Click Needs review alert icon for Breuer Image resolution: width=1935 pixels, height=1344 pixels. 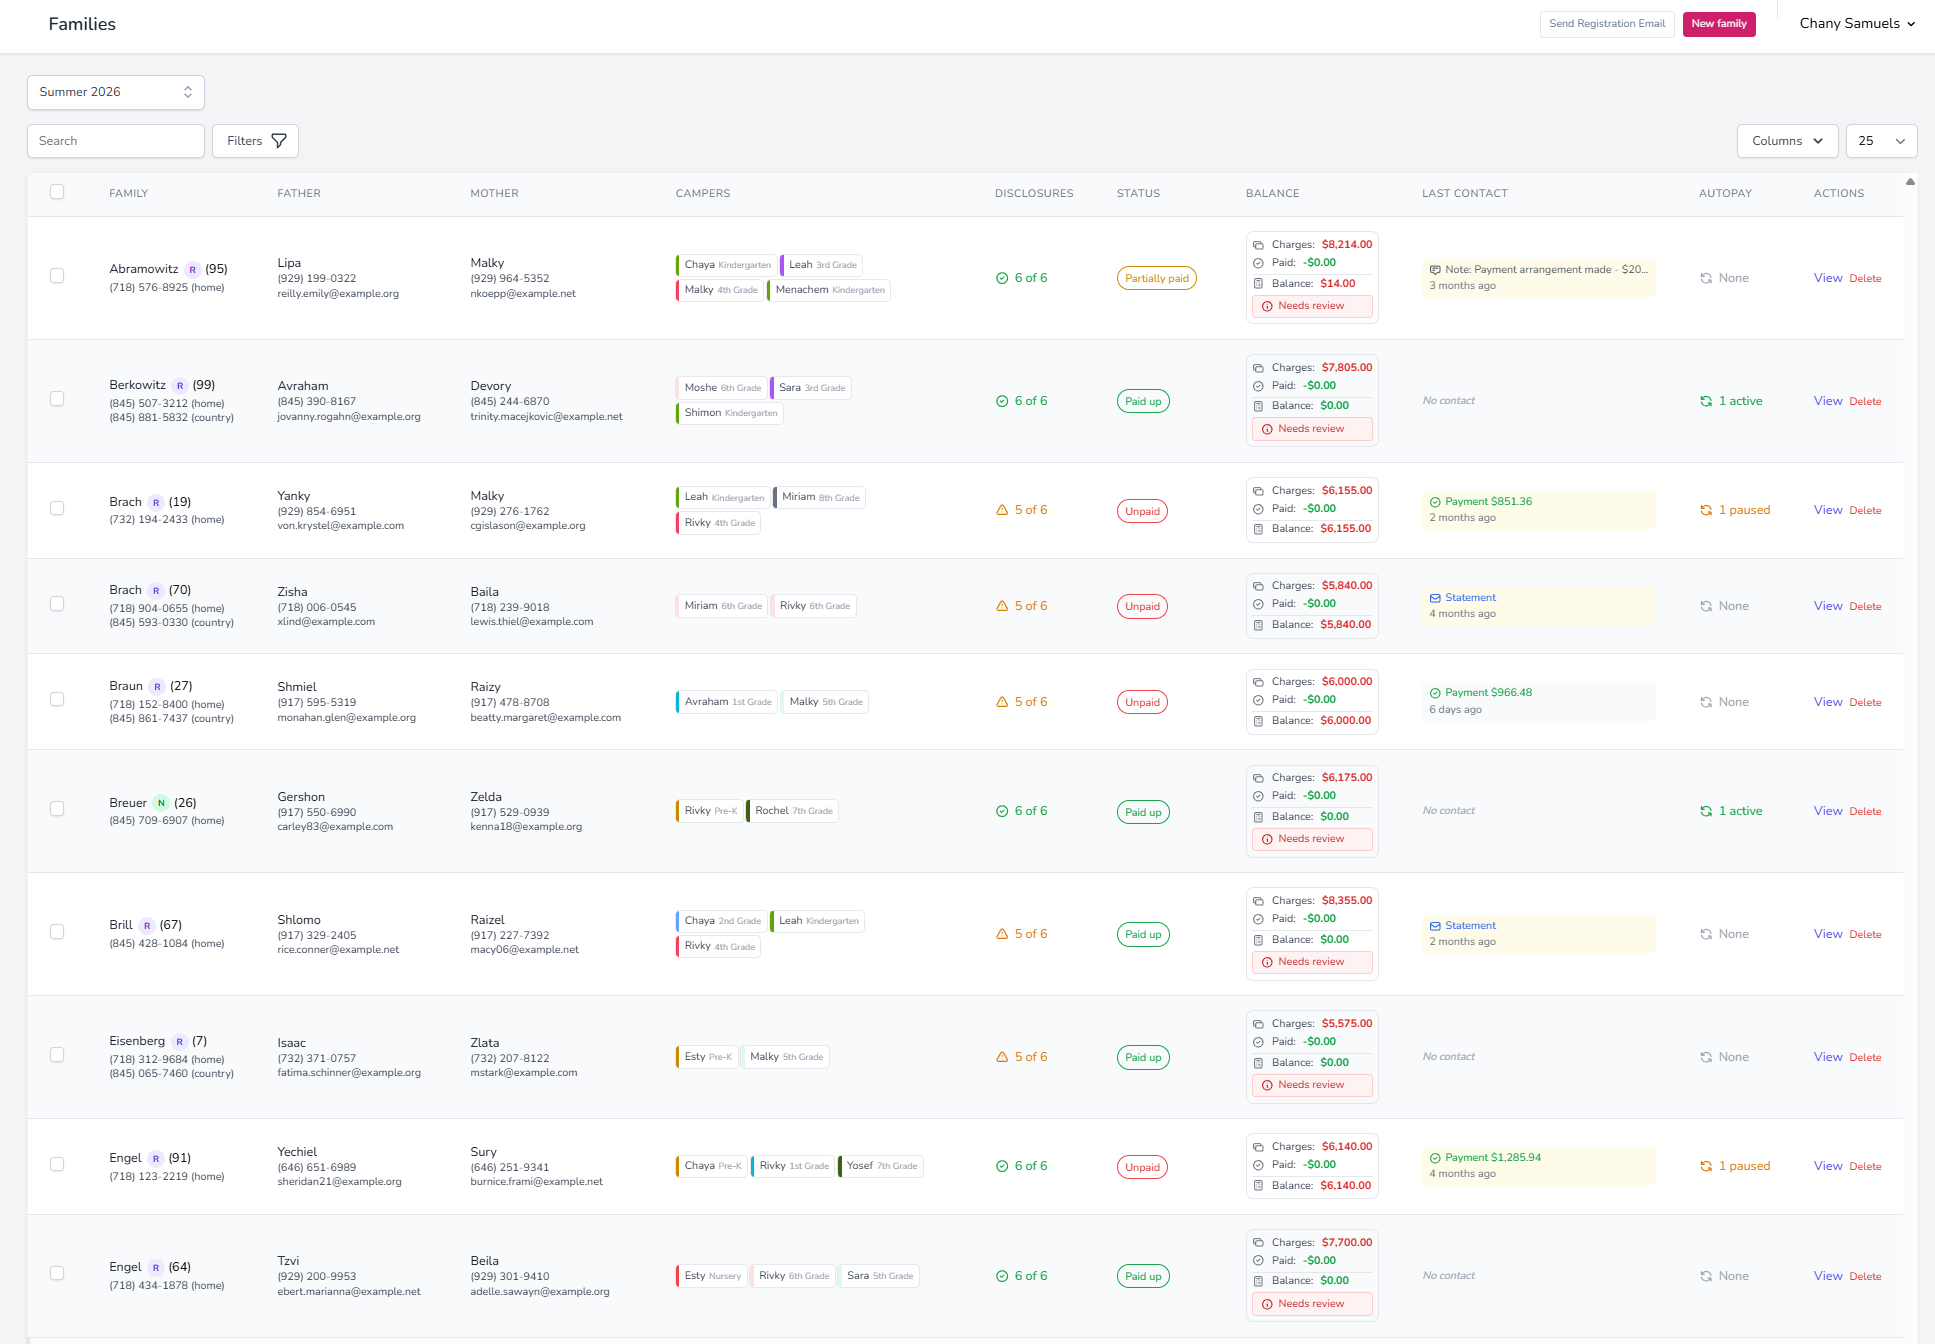pos(1267,839)
